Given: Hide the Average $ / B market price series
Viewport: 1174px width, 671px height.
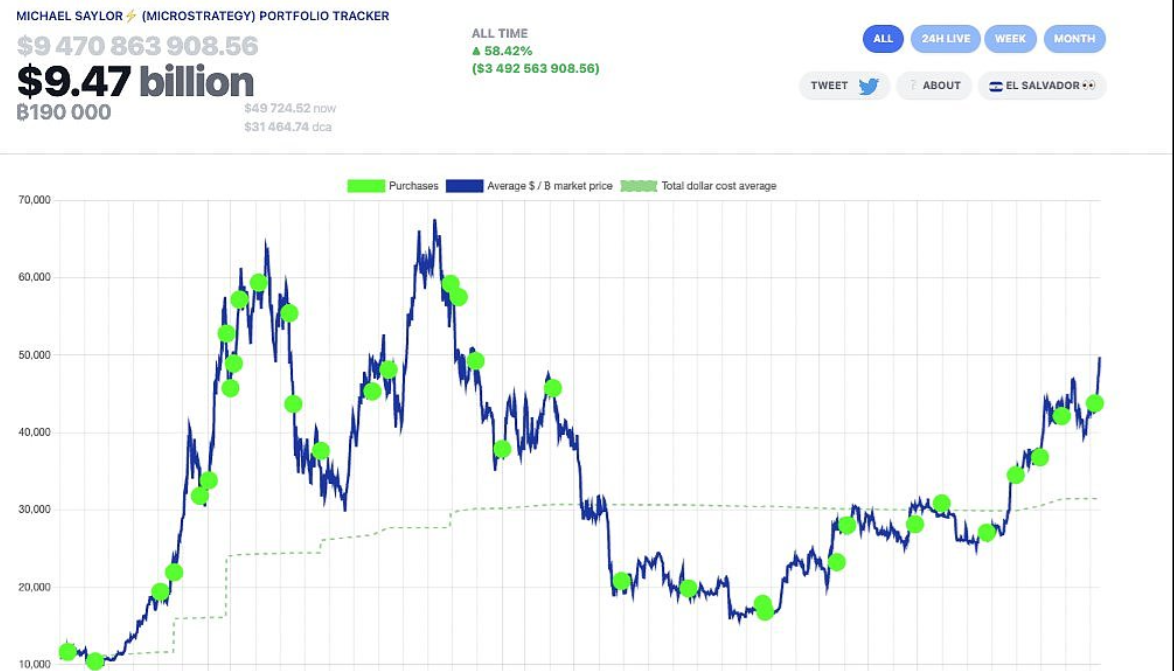Looking at the screenshot, I should (549, 186).
